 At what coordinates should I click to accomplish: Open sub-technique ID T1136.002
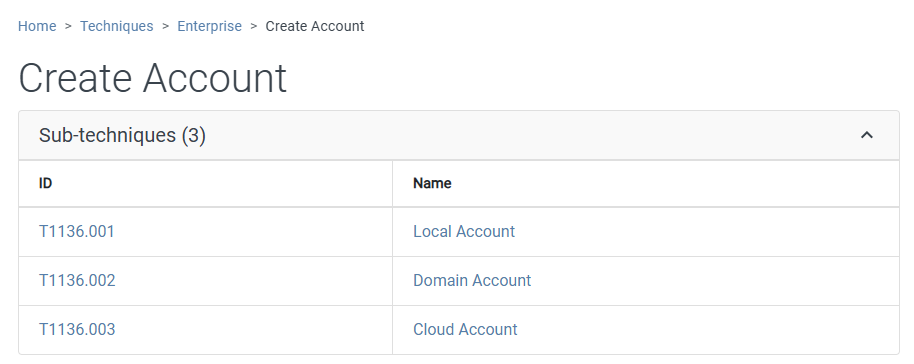pyautogui.click(x=77, y=281)
